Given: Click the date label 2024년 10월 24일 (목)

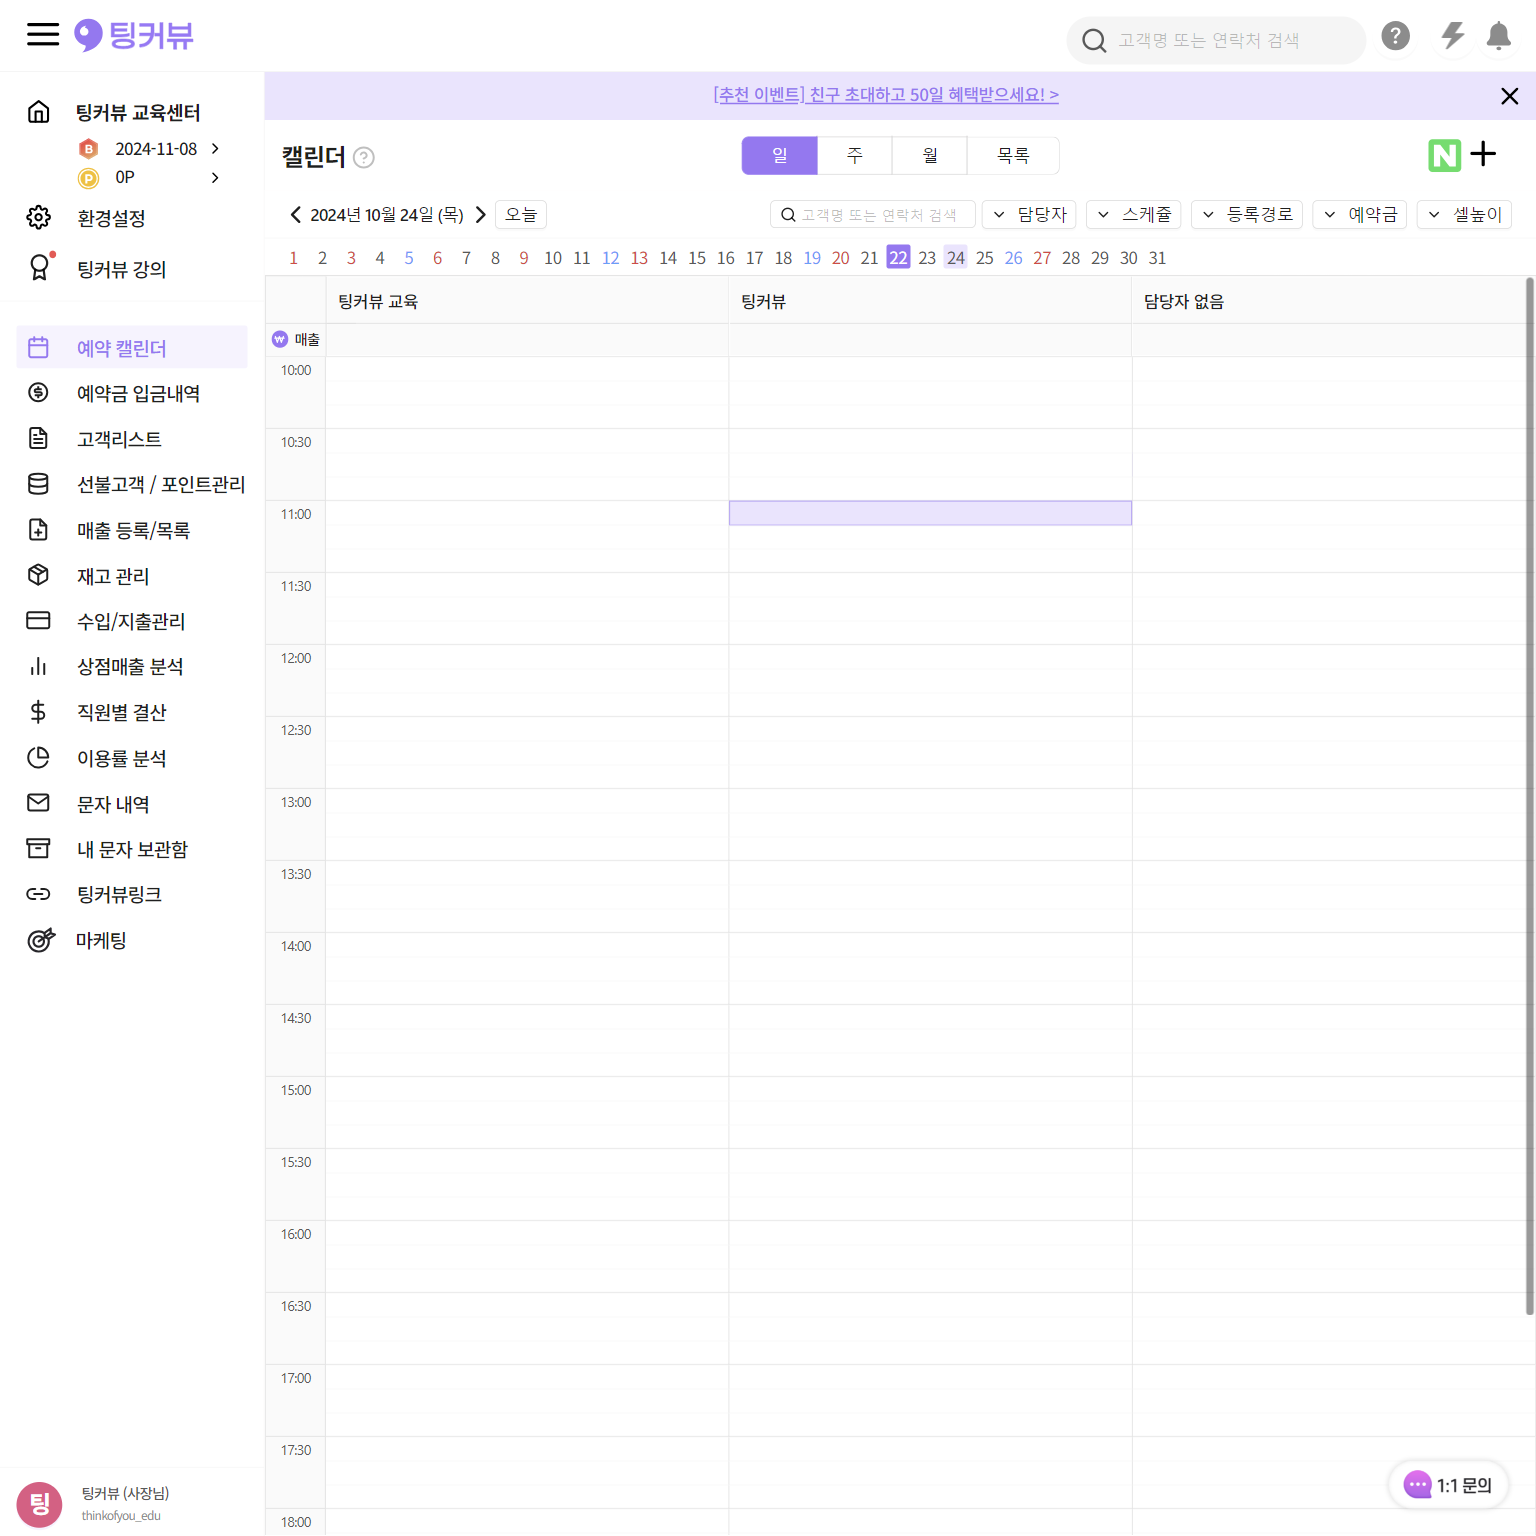Looking at the screenshot, I should click(x=387, y=215).
